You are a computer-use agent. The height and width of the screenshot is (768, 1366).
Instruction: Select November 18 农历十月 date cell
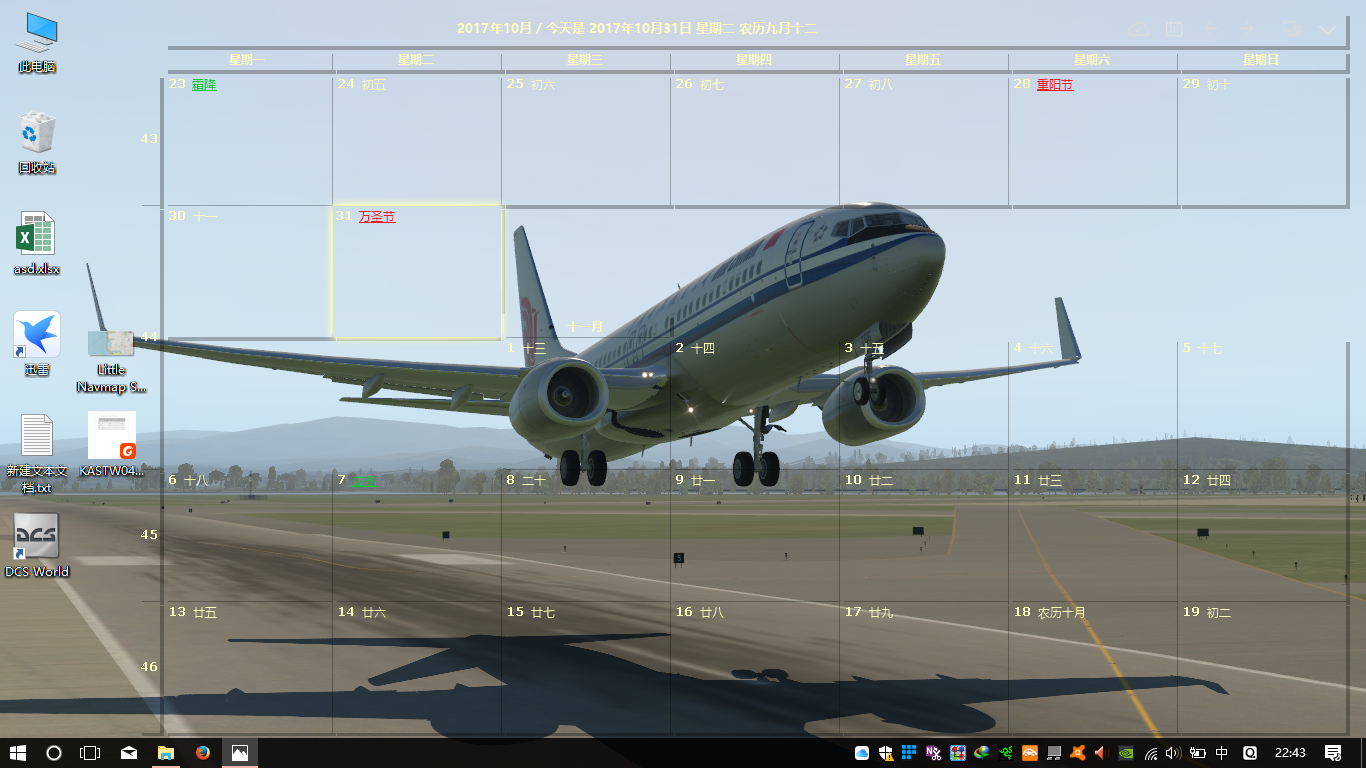click(1093, 668)
